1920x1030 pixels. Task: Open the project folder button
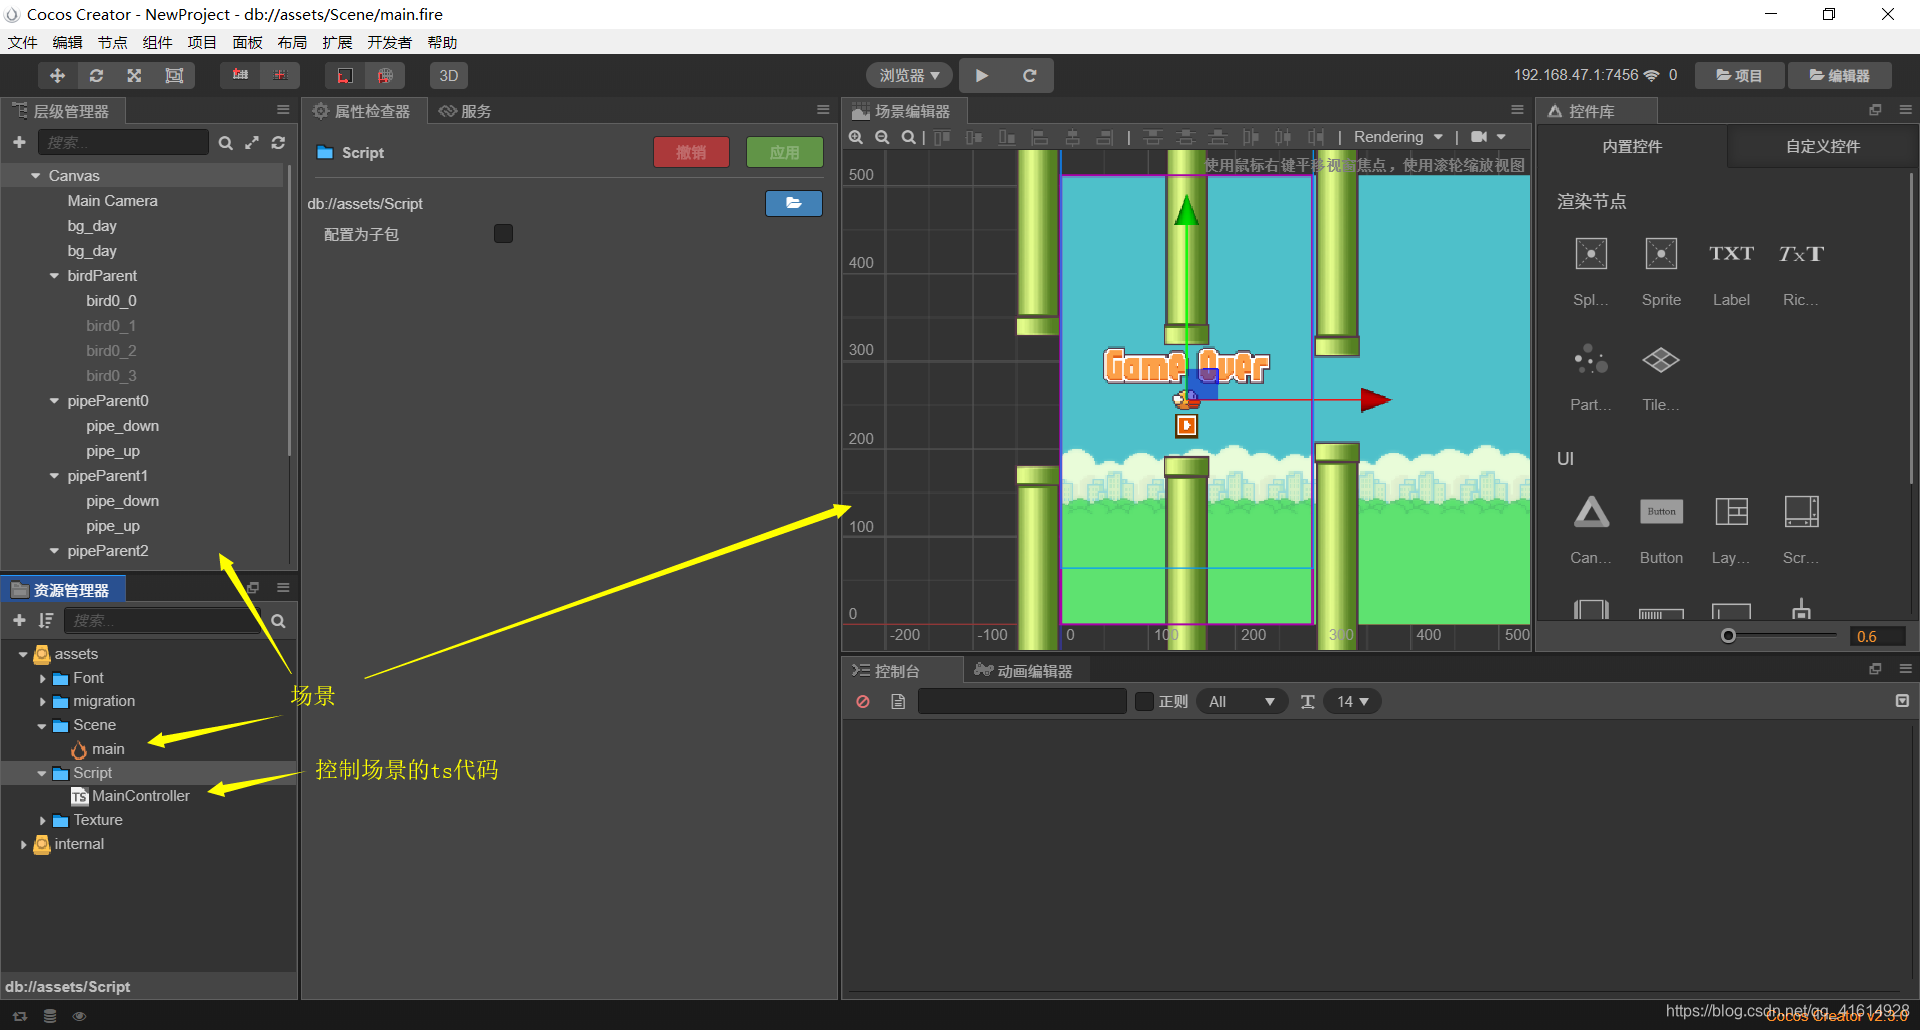1739,76
